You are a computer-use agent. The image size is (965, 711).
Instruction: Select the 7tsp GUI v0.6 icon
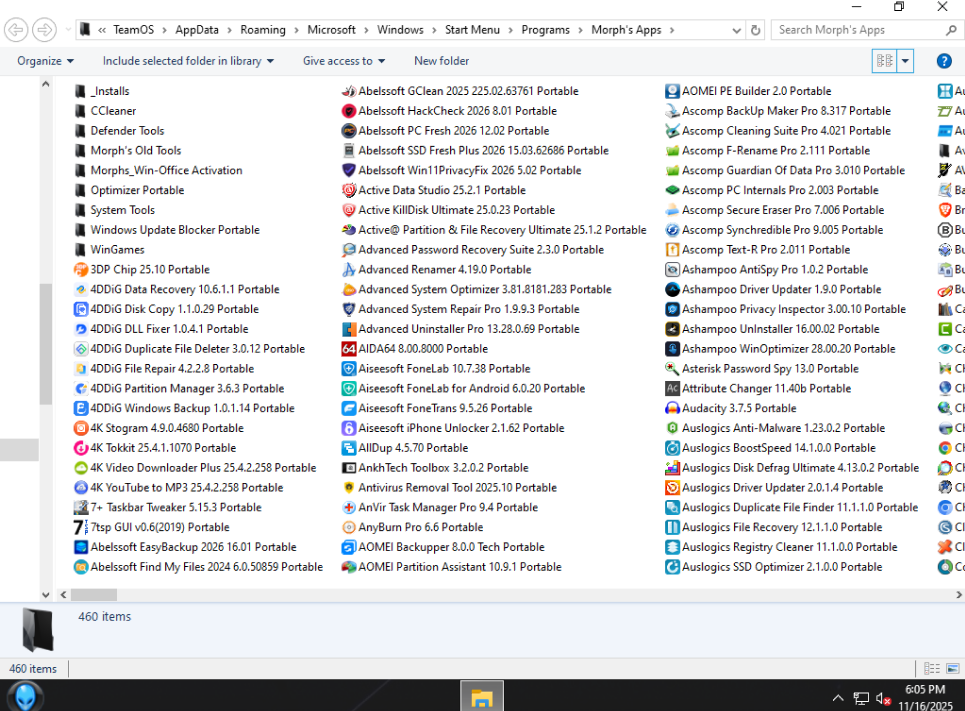coord(81,527)
